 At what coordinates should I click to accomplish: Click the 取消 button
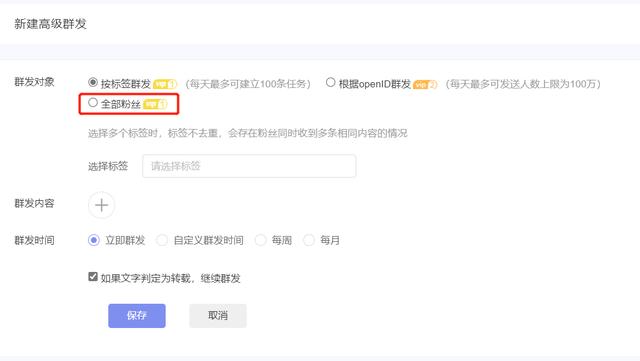pos(218,316)
